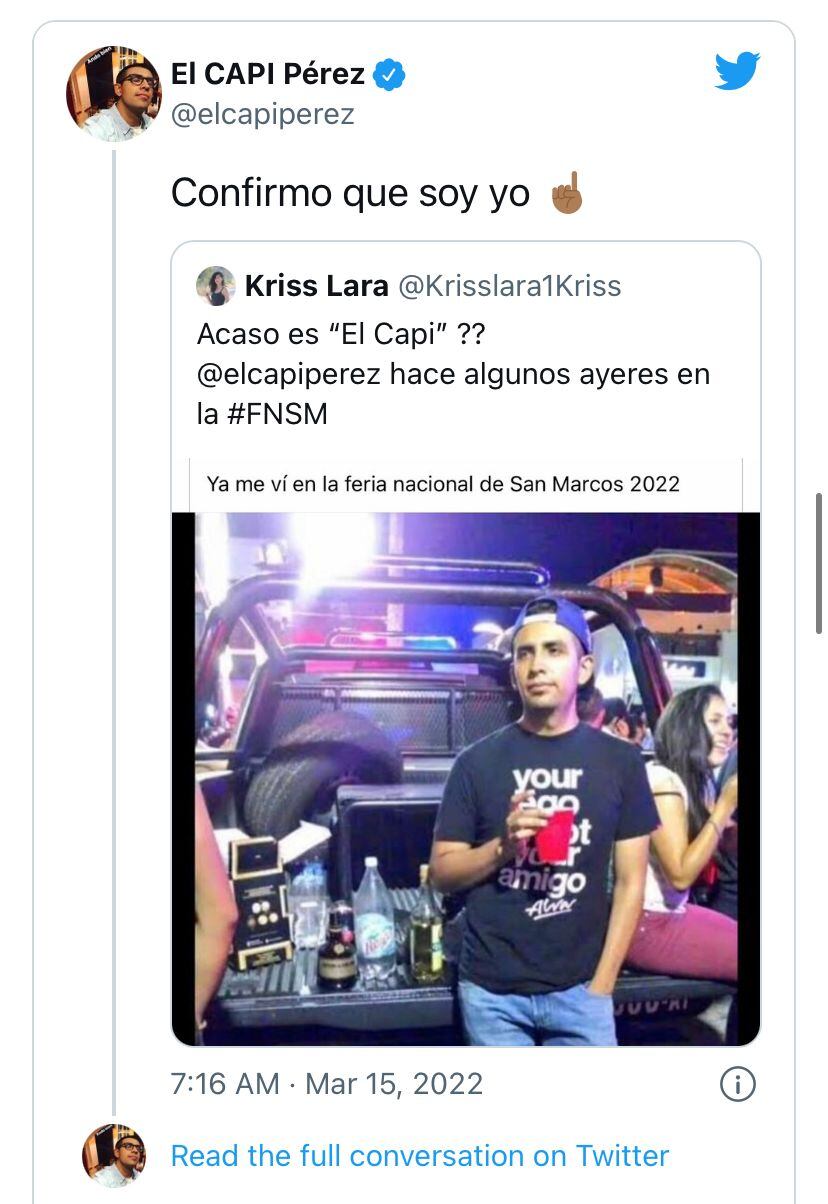The width and height of the screenshot is (828, 1204).
Task: Click the 'Acaso es El Capi' quoted text
Action: tap(342, 334)
